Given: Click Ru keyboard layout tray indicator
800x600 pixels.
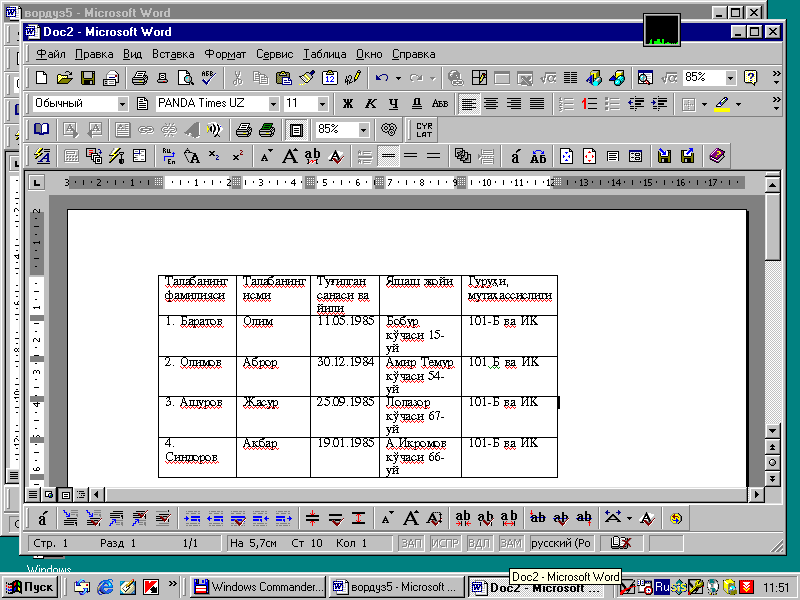Looking at the screenshot, I should tap(662, 587).
